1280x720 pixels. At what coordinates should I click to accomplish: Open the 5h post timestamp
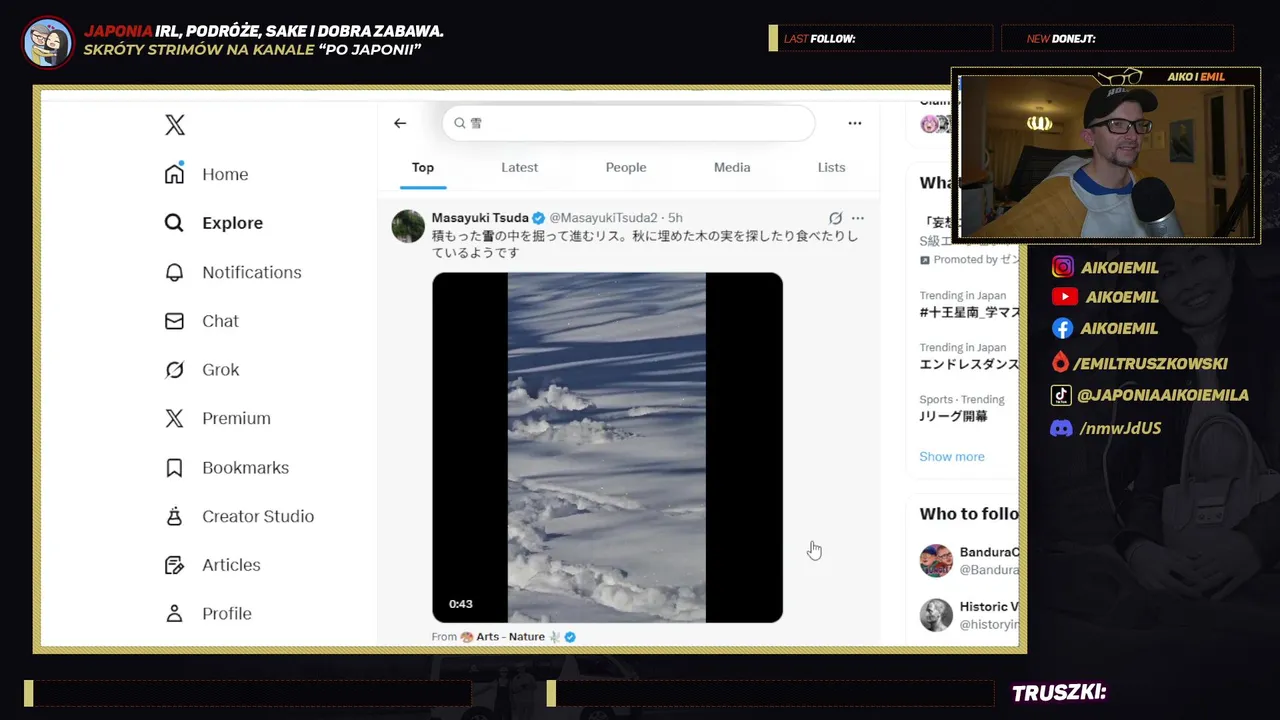click(x=675, y=218)
